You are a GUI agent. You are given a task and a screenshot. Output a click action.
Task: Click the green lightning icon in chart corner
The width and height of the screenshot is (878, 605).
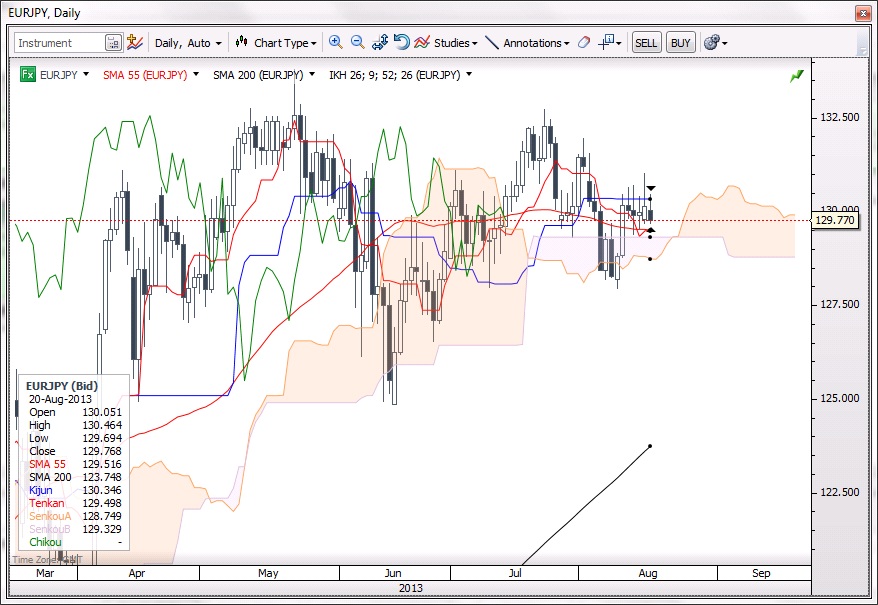797,75
